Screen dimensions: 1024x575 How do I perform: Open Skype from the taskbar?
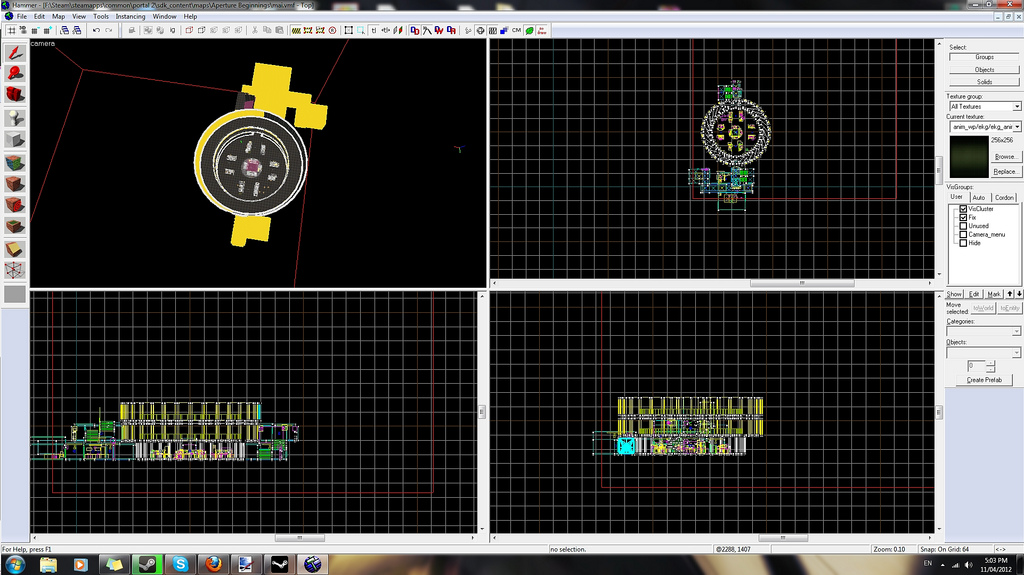(x=180, y=565)
